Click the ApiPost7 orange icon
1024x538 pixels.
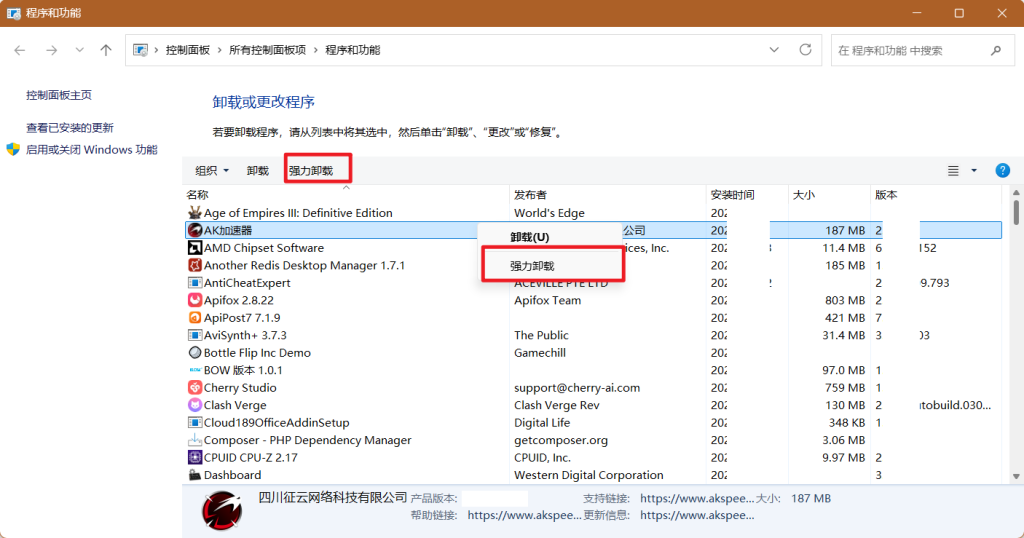tap(195, 317)
